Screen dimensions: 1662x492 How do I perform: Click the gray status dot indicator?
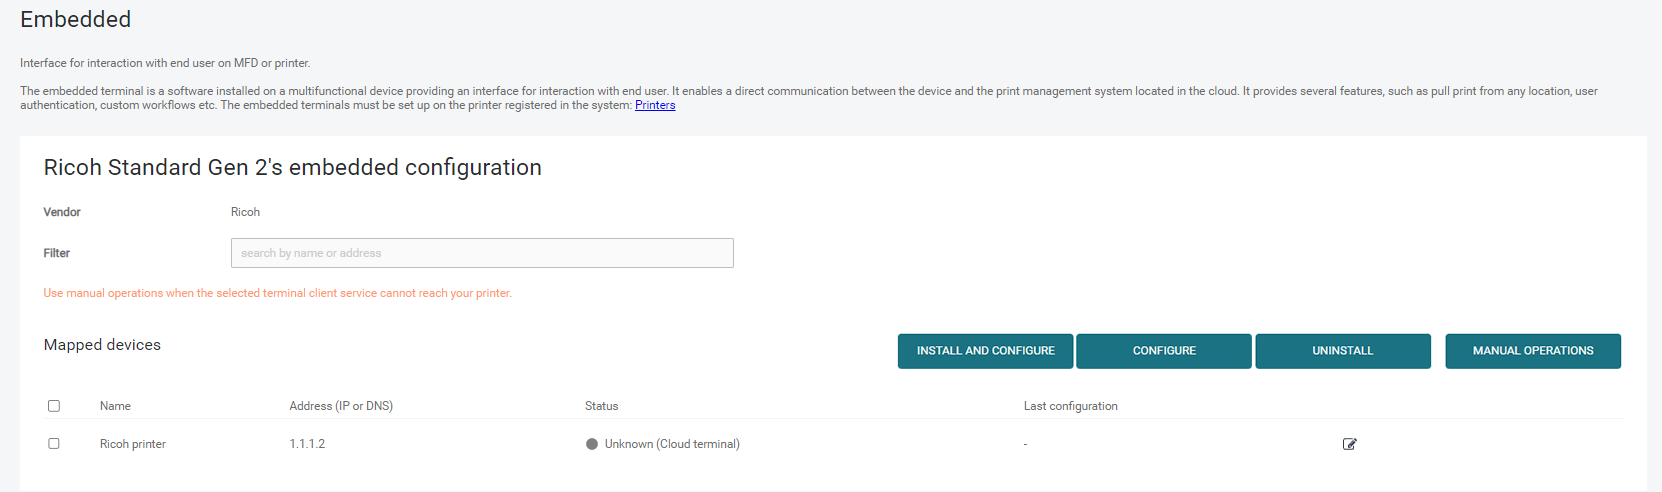pyautogui.click(x=592, y=444)
